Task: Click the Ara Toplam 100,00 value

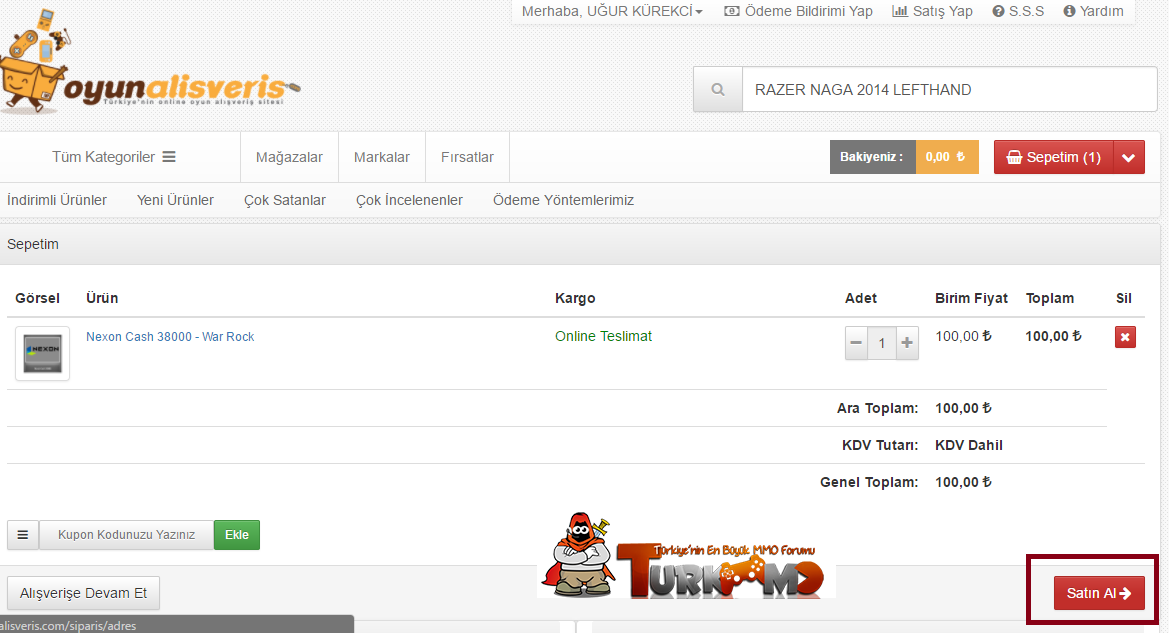Action: tap(963, 408)
